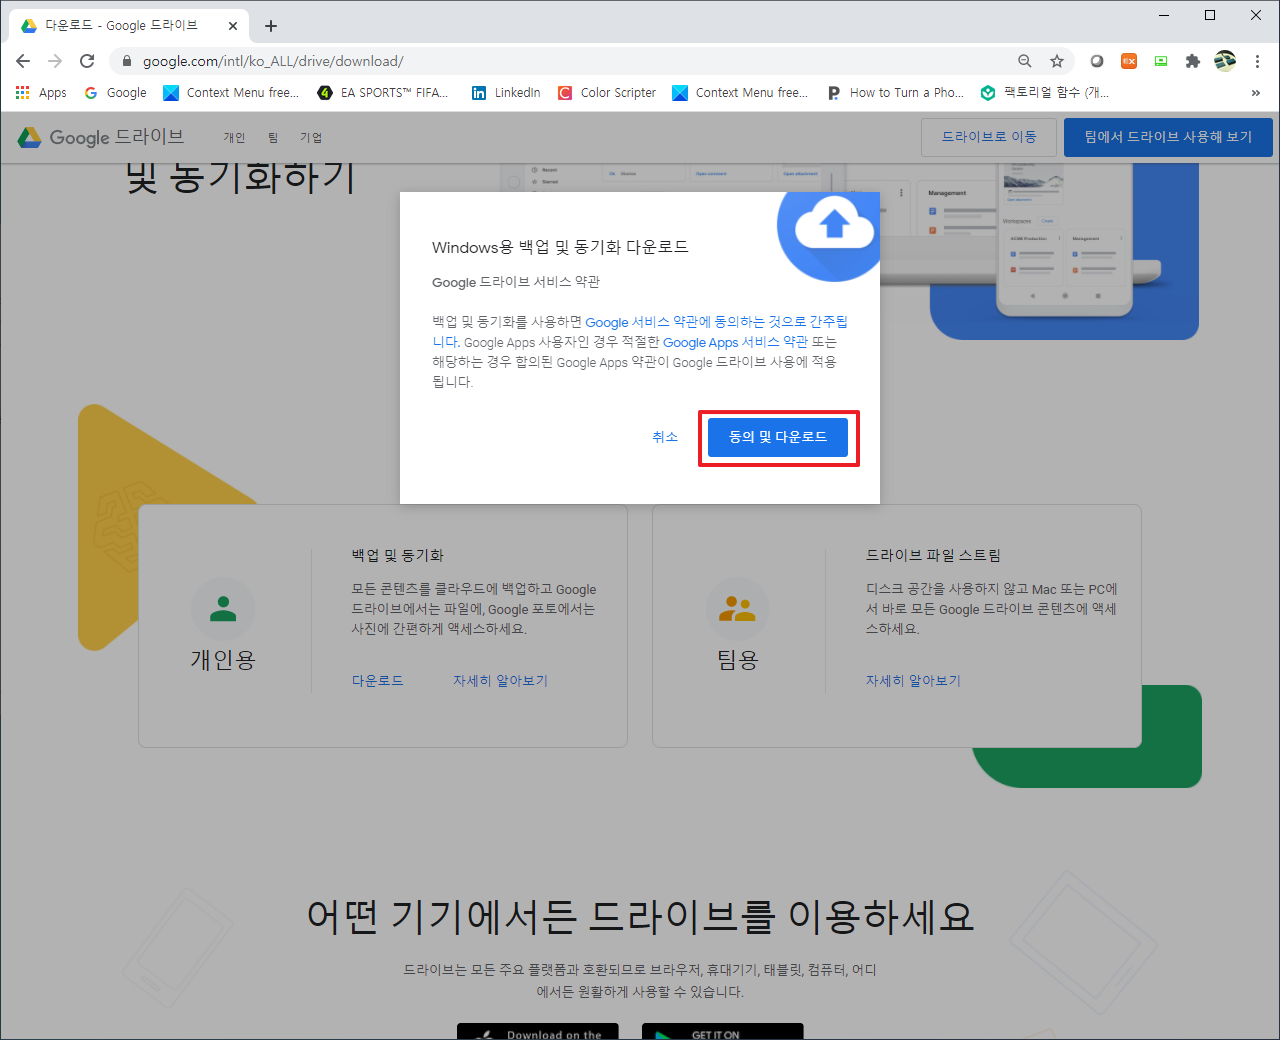The width and height of the screenshot is (1280, 1040).
Task: Click 팀에서 드라이브 사용해 보기 button
Action: 1168,137
